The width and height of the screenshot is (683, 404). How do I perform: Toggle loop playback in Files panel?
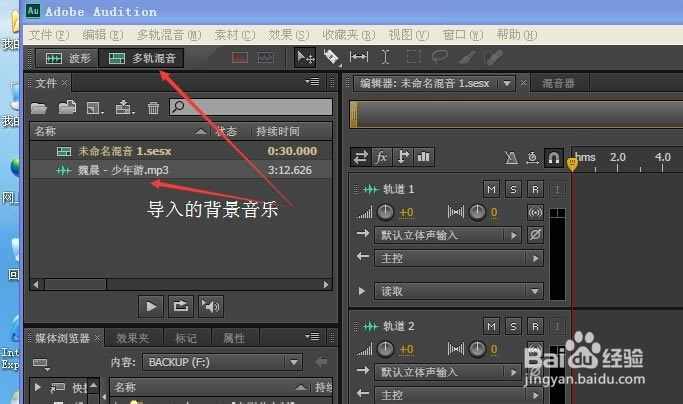coord(181,306)
